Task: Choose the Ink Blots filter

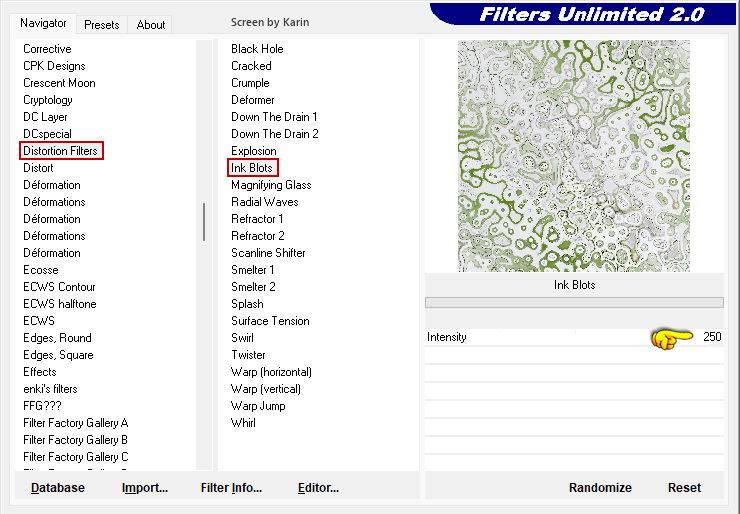Action: [253, 168]
